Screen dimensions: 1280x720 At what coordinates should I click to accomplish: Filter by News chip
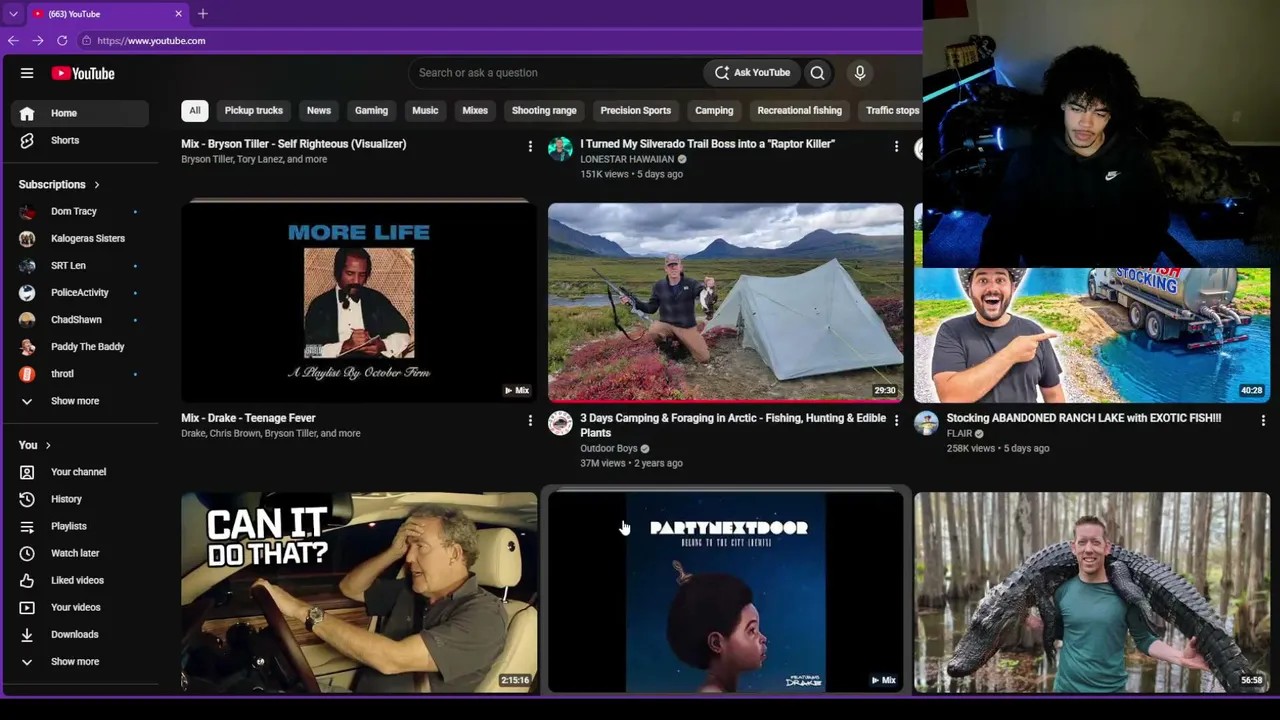tap(319, 110)
